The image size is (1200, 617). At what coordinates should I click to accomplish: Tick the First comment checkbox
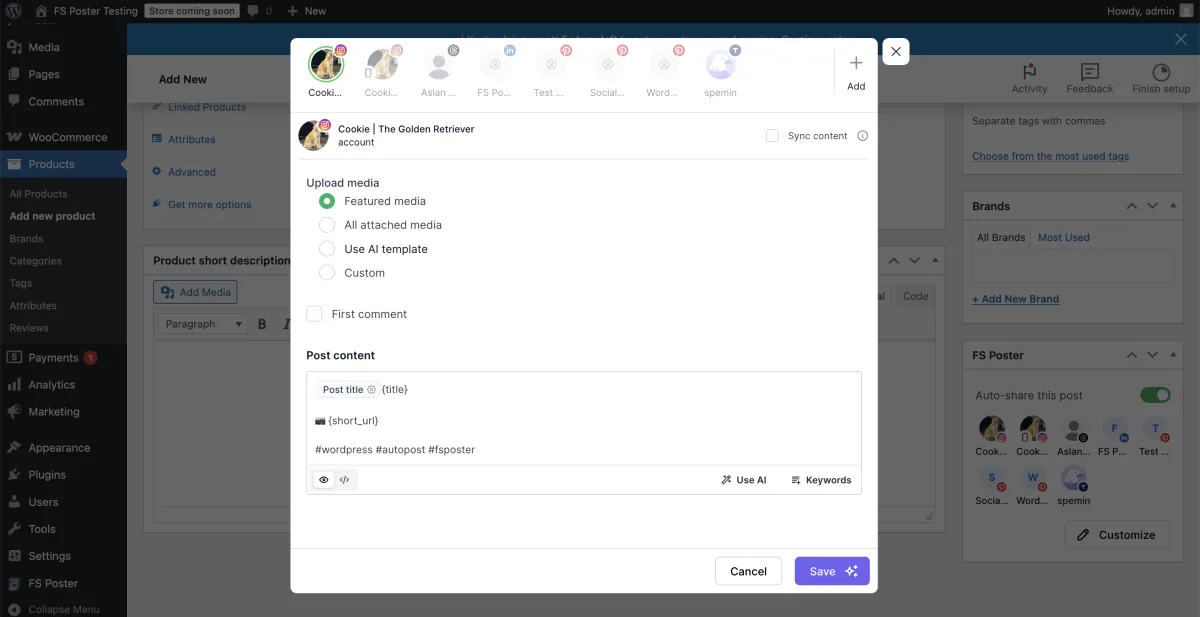pos(314,314)
